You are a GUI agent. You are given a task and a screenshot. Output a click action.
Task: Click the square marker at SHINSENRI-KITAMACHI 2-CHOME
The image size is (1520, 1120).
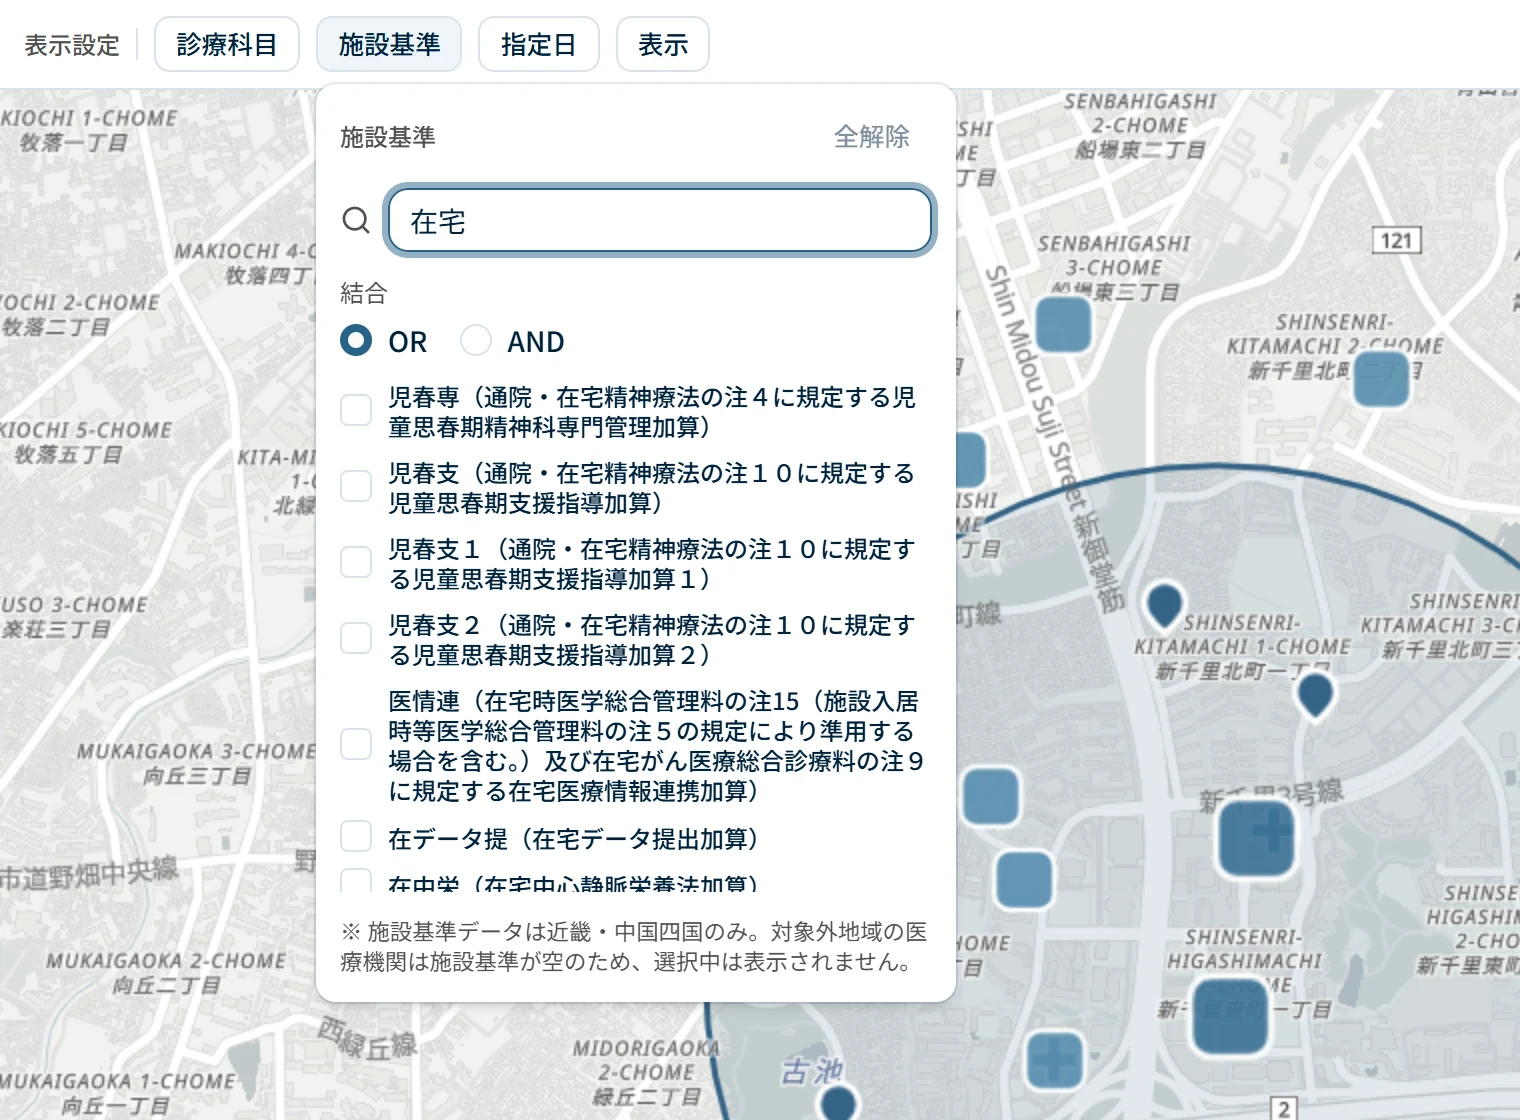pos(1381,378)
